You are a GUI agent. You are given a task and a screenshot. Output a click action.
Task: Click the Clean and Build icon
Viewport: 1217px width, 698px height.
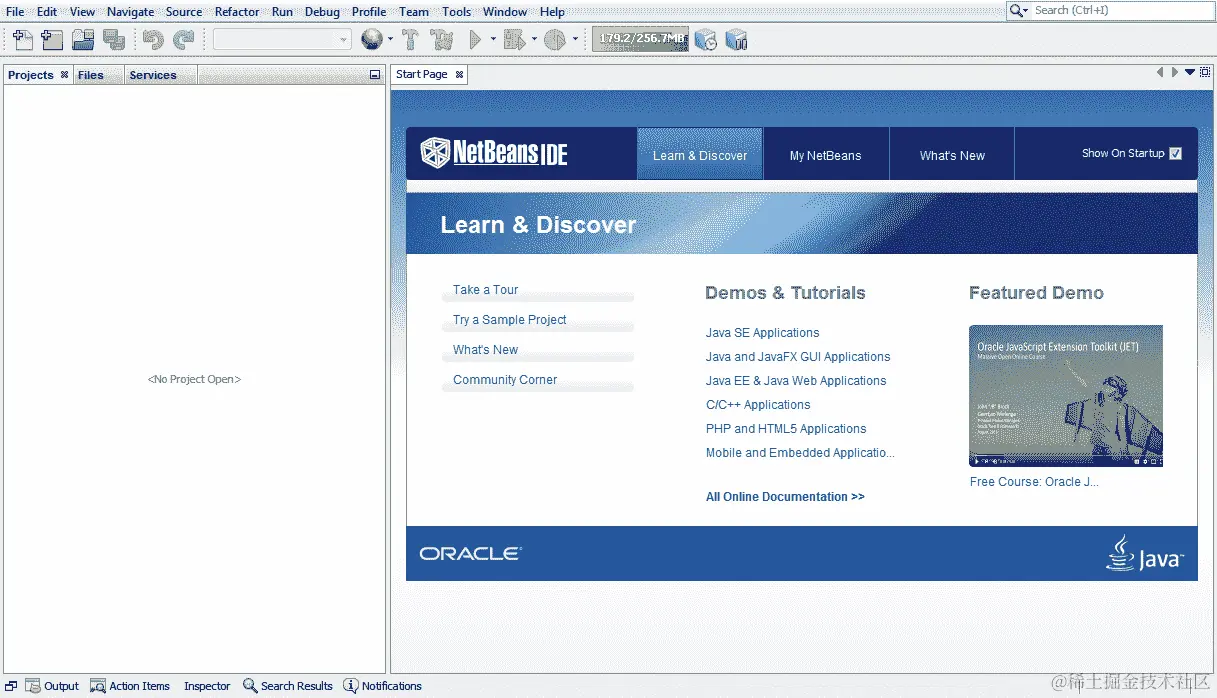point(441,40)
